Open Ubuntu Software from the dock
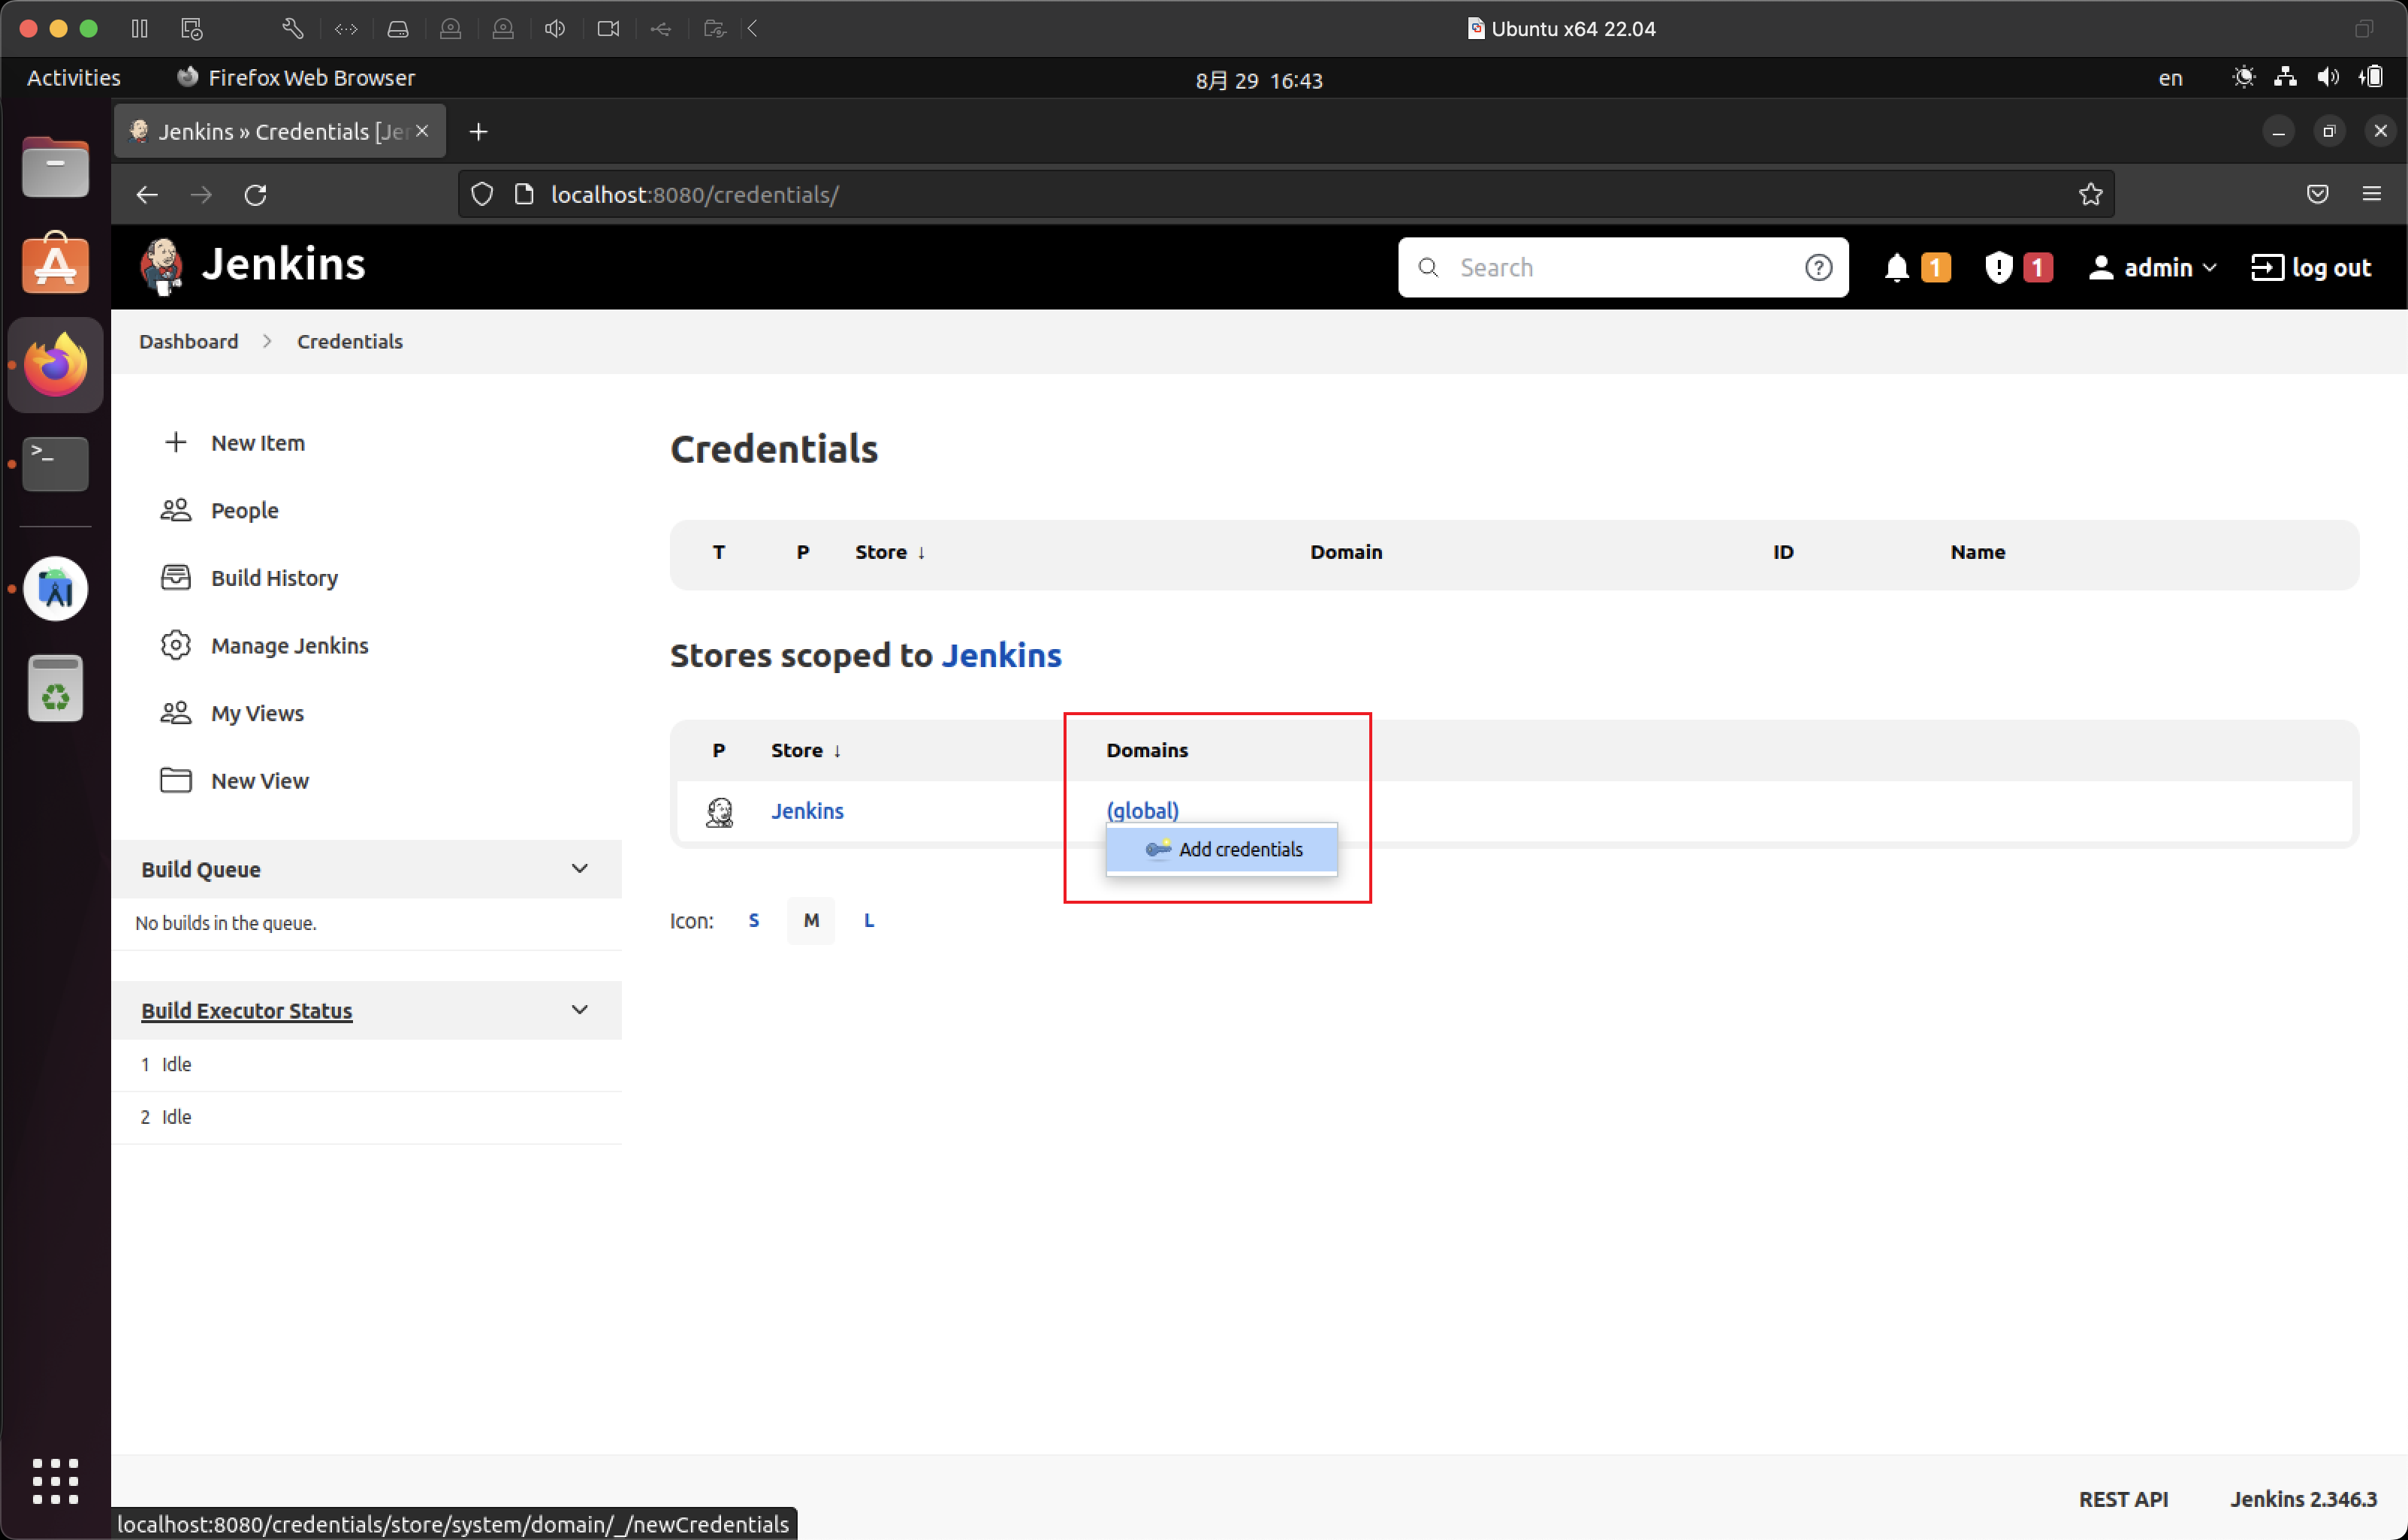 [x=55, y=264]
